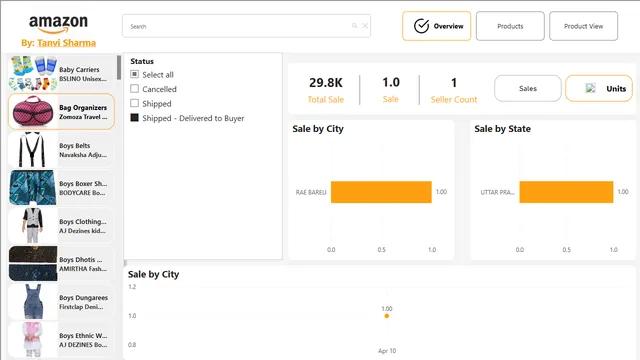Click the Apr 10 axis label
Screen dimensions: 640x360
click(x=387, y=351)
